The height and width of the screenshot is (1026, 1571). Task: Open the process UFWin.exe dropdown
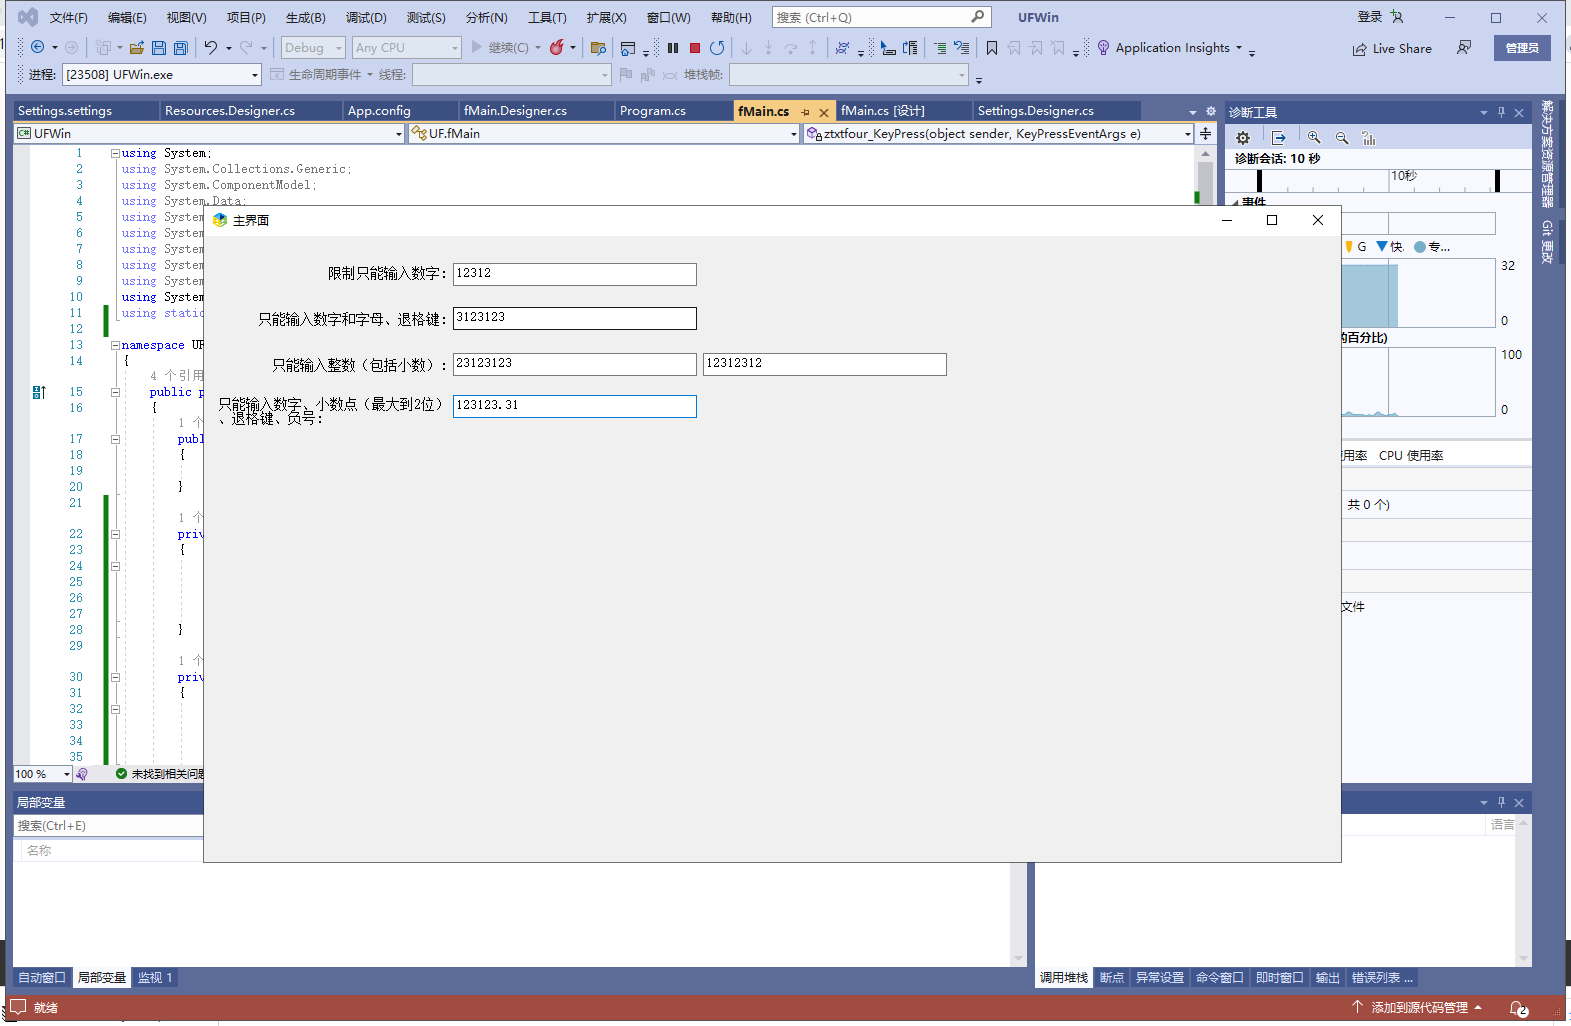click(x=255, y=75)
